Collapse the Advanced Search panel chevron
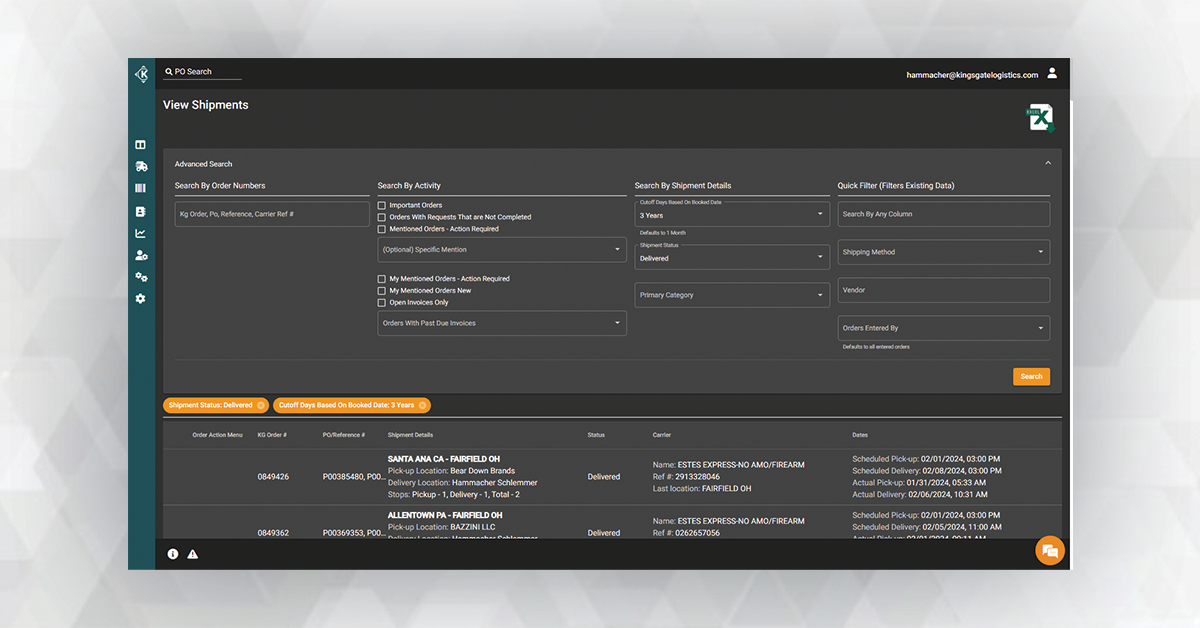The width and height of the screenshot is (1200, 628). (x=1048, y=163)
